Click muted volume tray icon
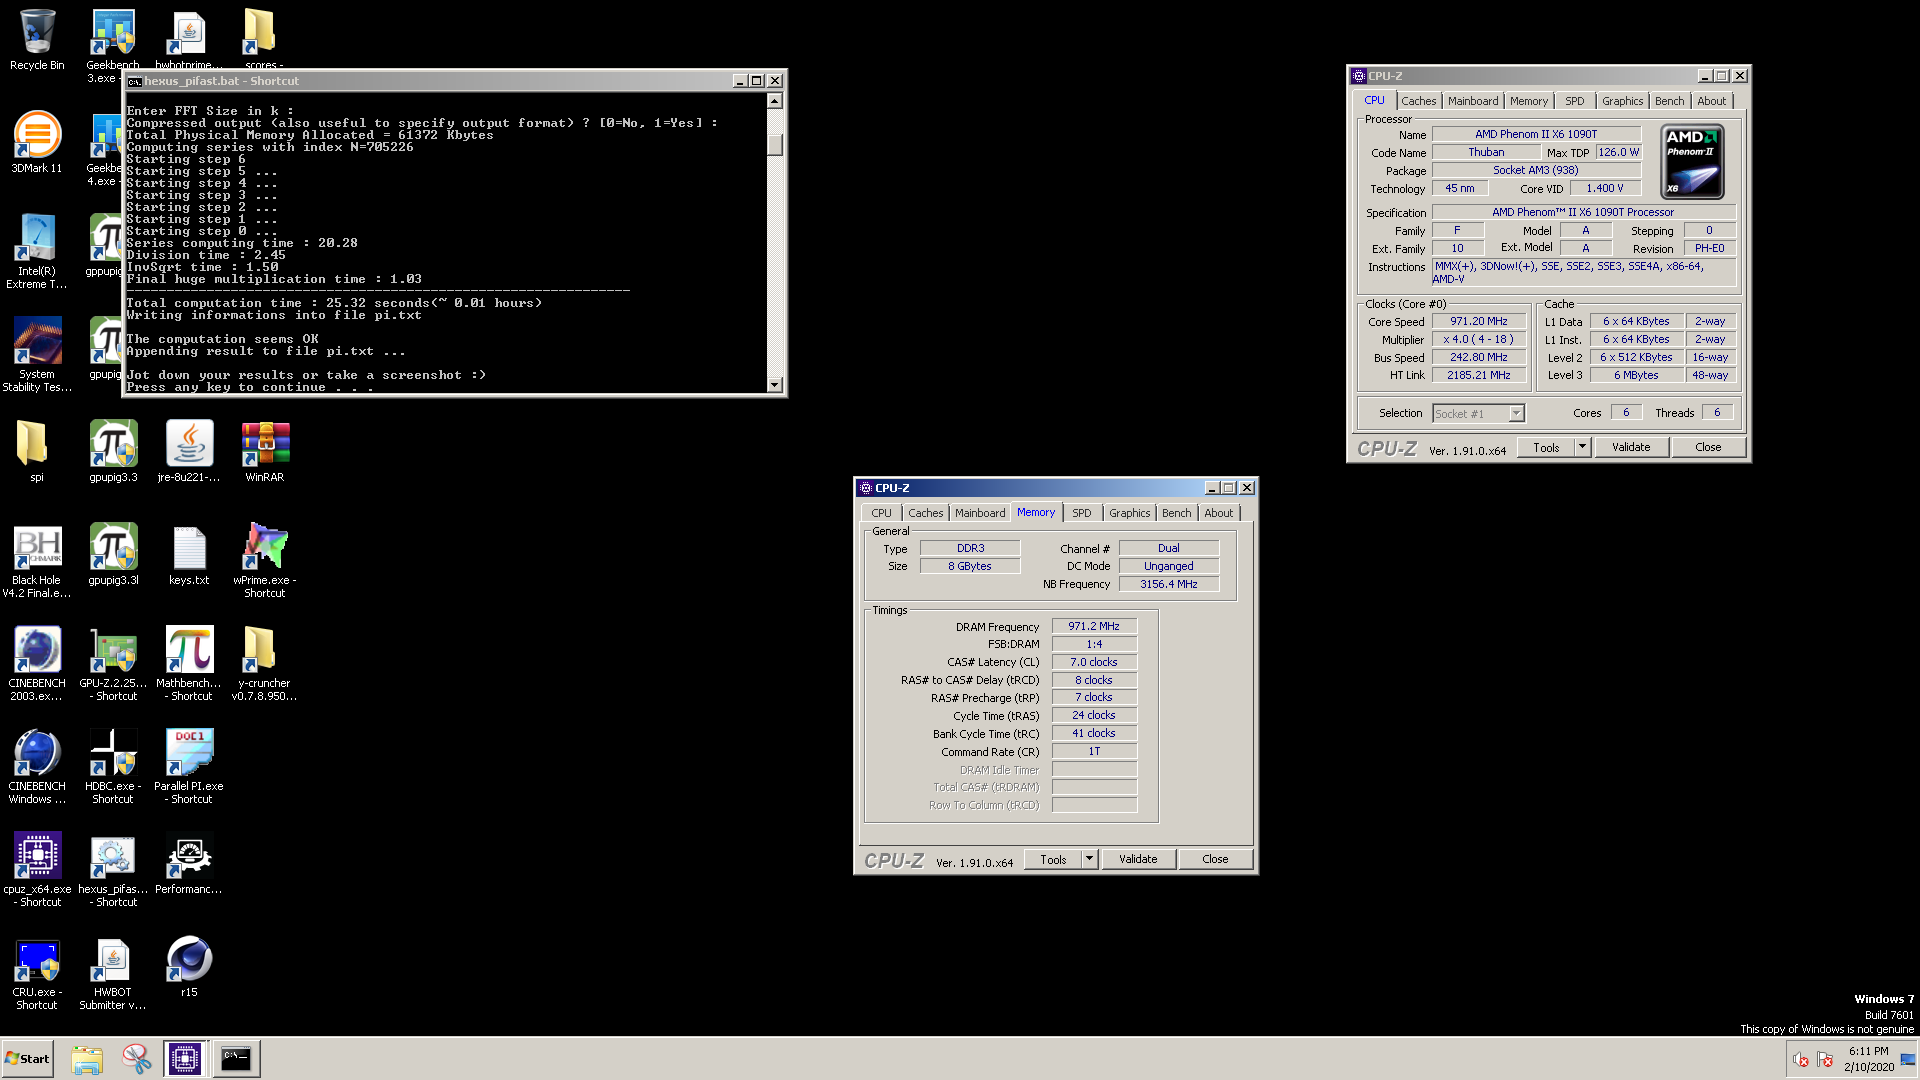The image size is (1920, 1080). pyautogui.click(x=1800, y=1059)
